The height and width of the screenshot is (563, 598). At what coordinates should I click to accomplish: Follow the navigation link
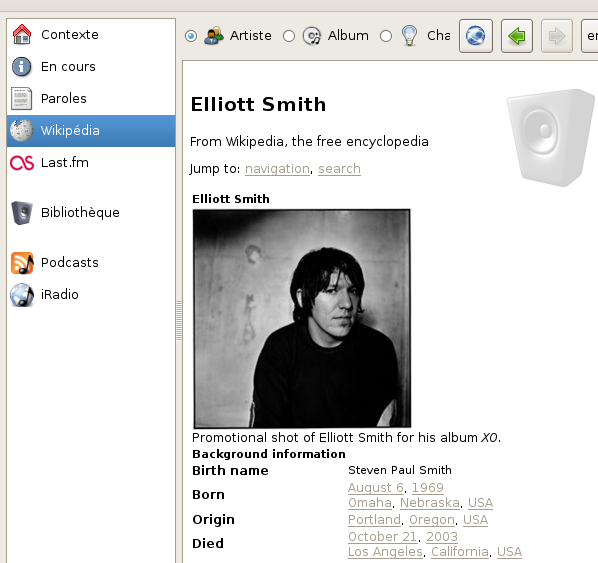pos(277,169)
